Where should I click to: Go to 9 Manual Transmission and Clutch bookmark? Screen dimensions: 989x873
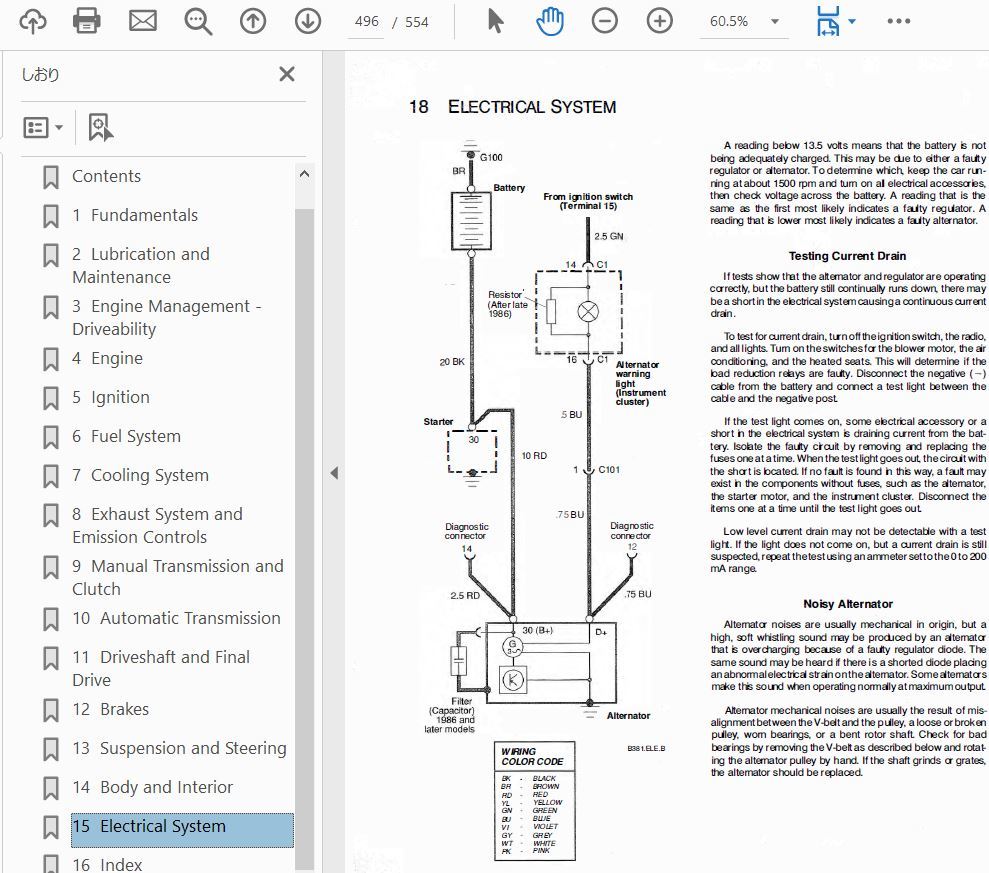coord(178,577)
